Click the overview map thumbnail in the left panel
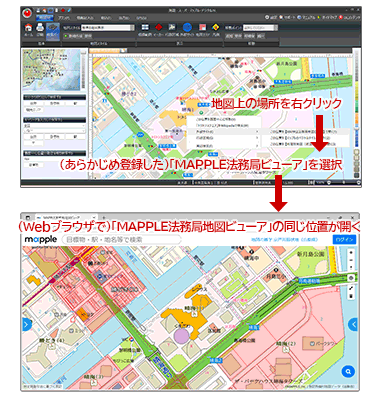 [x=52, y=70]
